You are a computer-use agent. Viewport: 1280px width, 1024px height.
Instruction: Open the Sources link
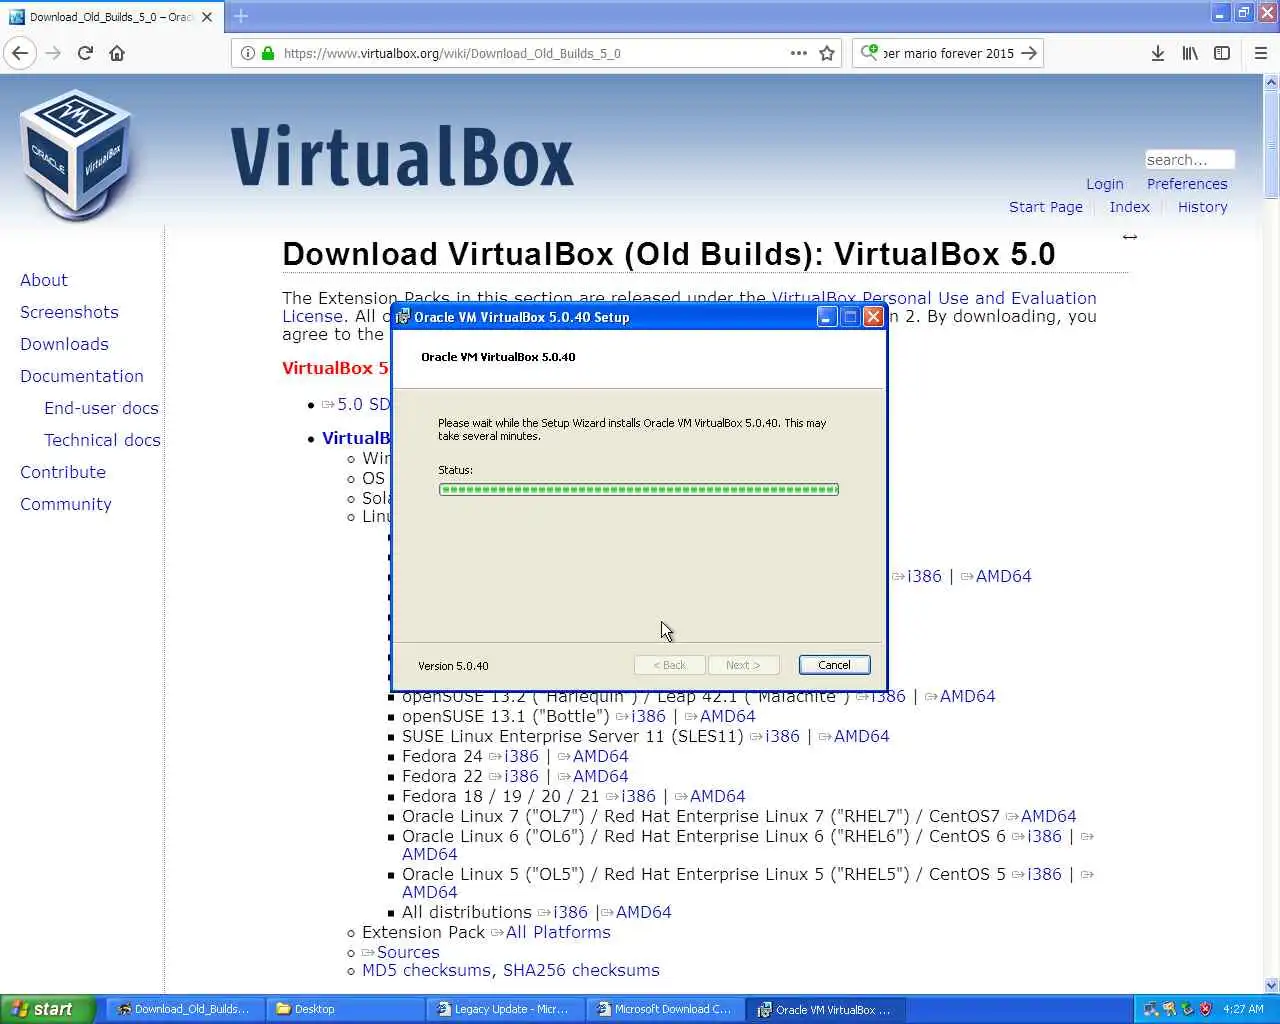coord(408,952)
